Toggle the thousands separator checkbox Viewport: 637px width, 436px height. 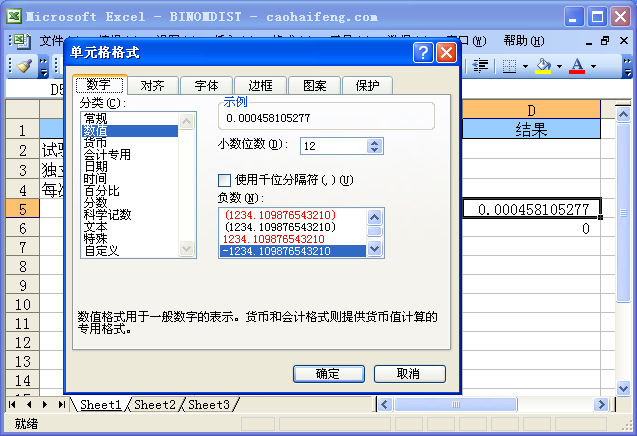(224, 180)
